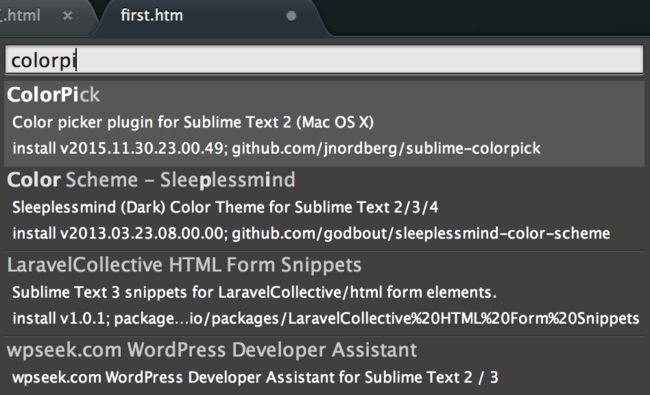Switch to the .html tab
Screen dimensions: 650x395
(20, 16)
